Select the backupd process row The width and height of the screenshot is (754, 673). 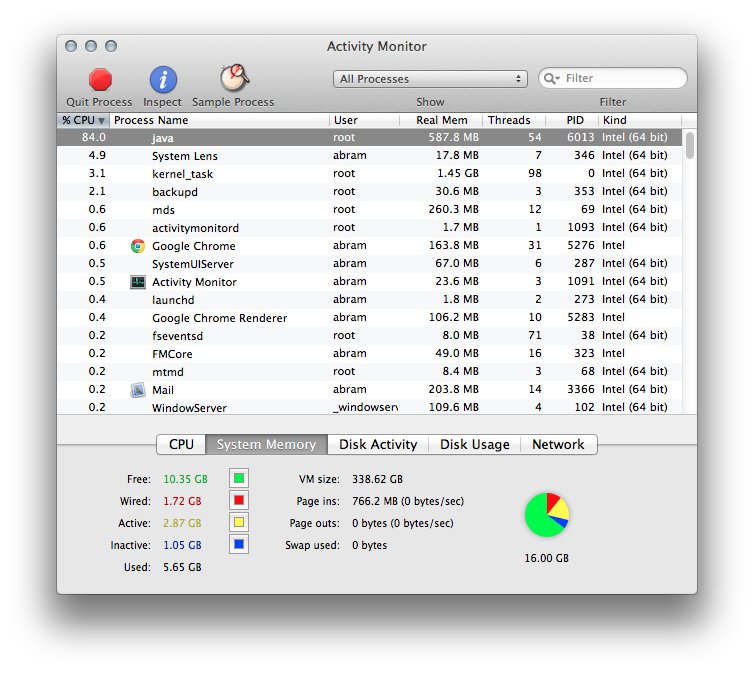click(x=369, y=192)
